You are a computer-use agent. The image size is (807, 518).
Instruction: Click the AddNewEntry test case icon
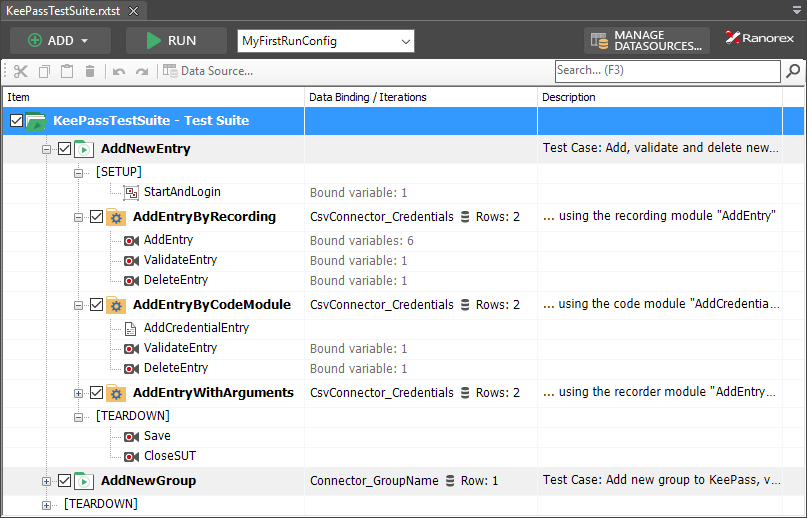point(84,149)
